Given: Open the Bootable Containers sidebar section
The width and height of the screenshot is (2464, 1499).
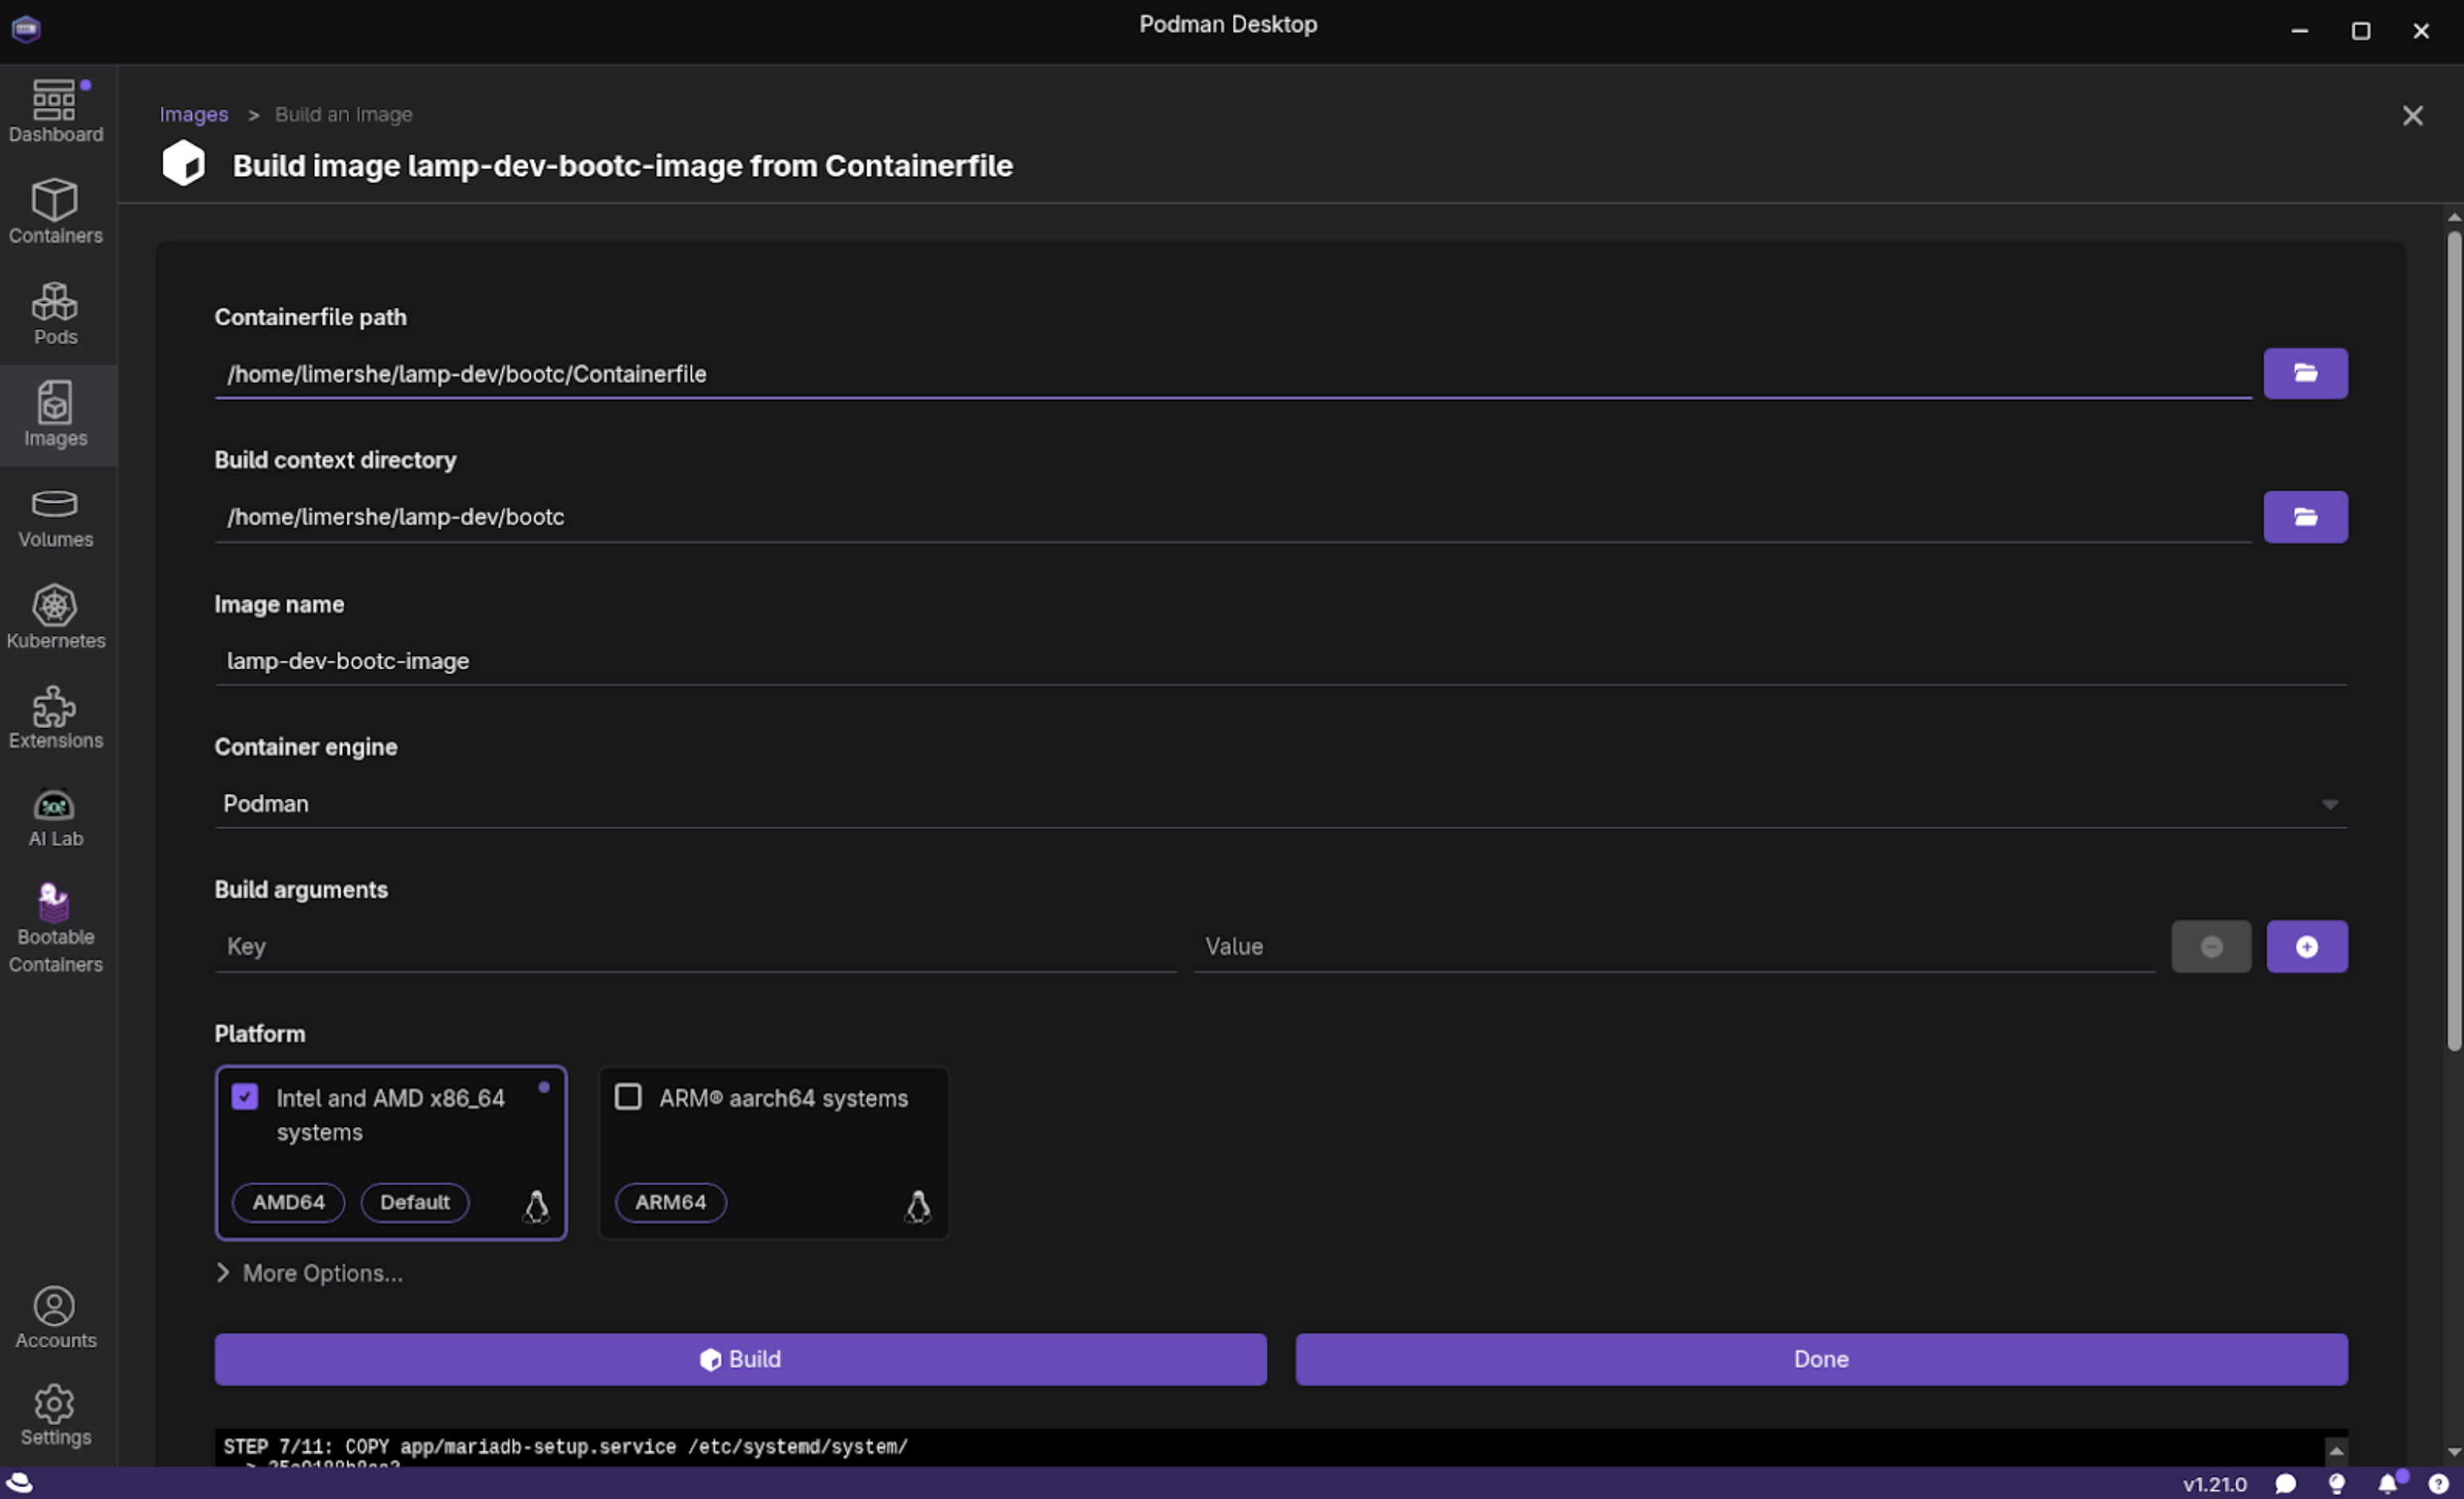Looking at the screenshot, I should pos(55,926).
